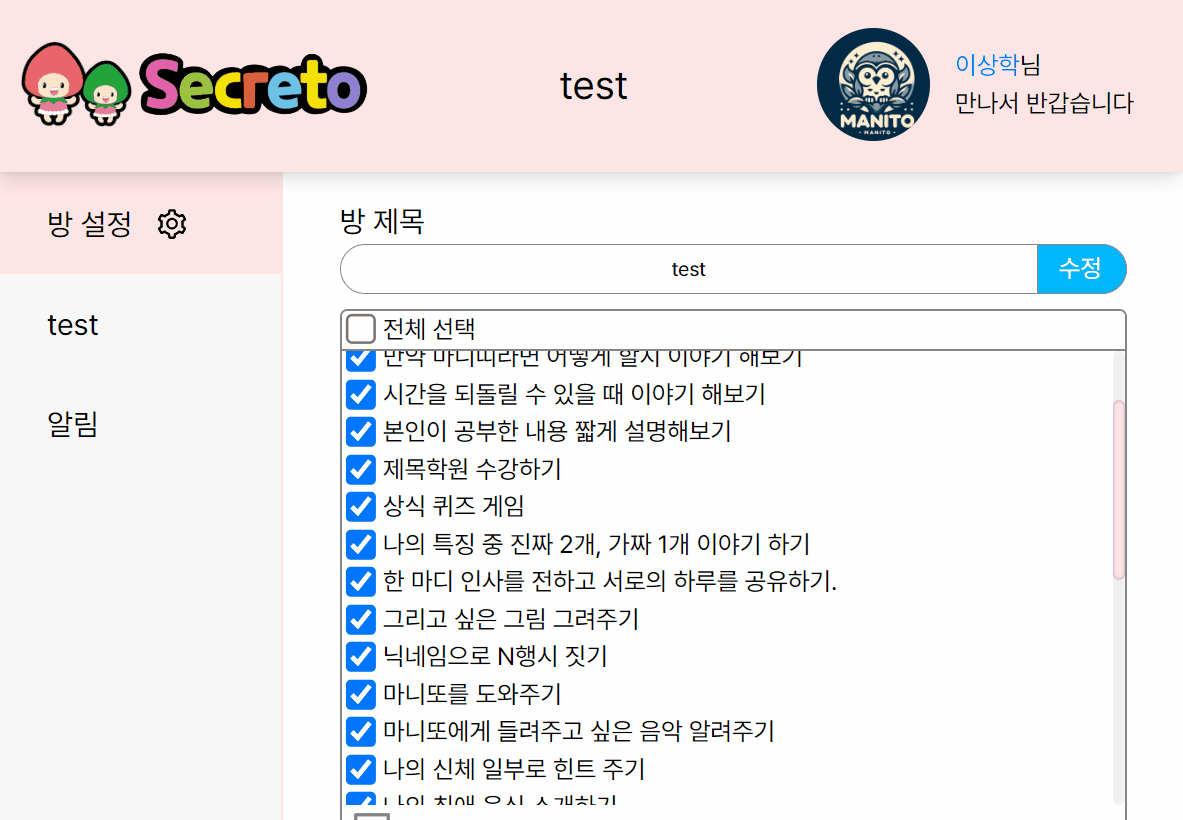The width and height of the screenshot is (1183, 820).
Task: Click the green mushroom mascot icon
Action: coord(106,93)
